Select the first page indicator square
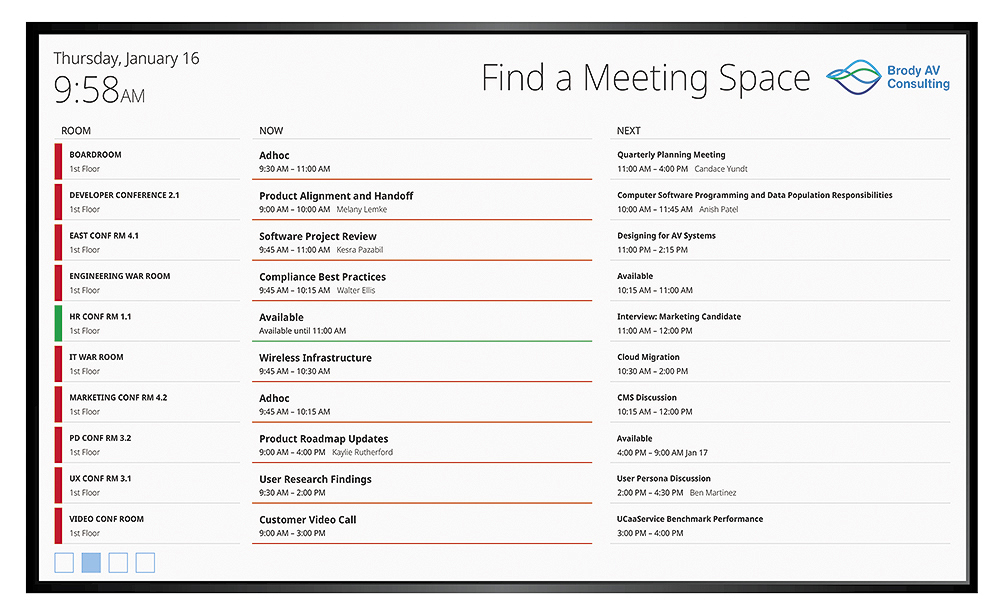 (x=64, y=562)
